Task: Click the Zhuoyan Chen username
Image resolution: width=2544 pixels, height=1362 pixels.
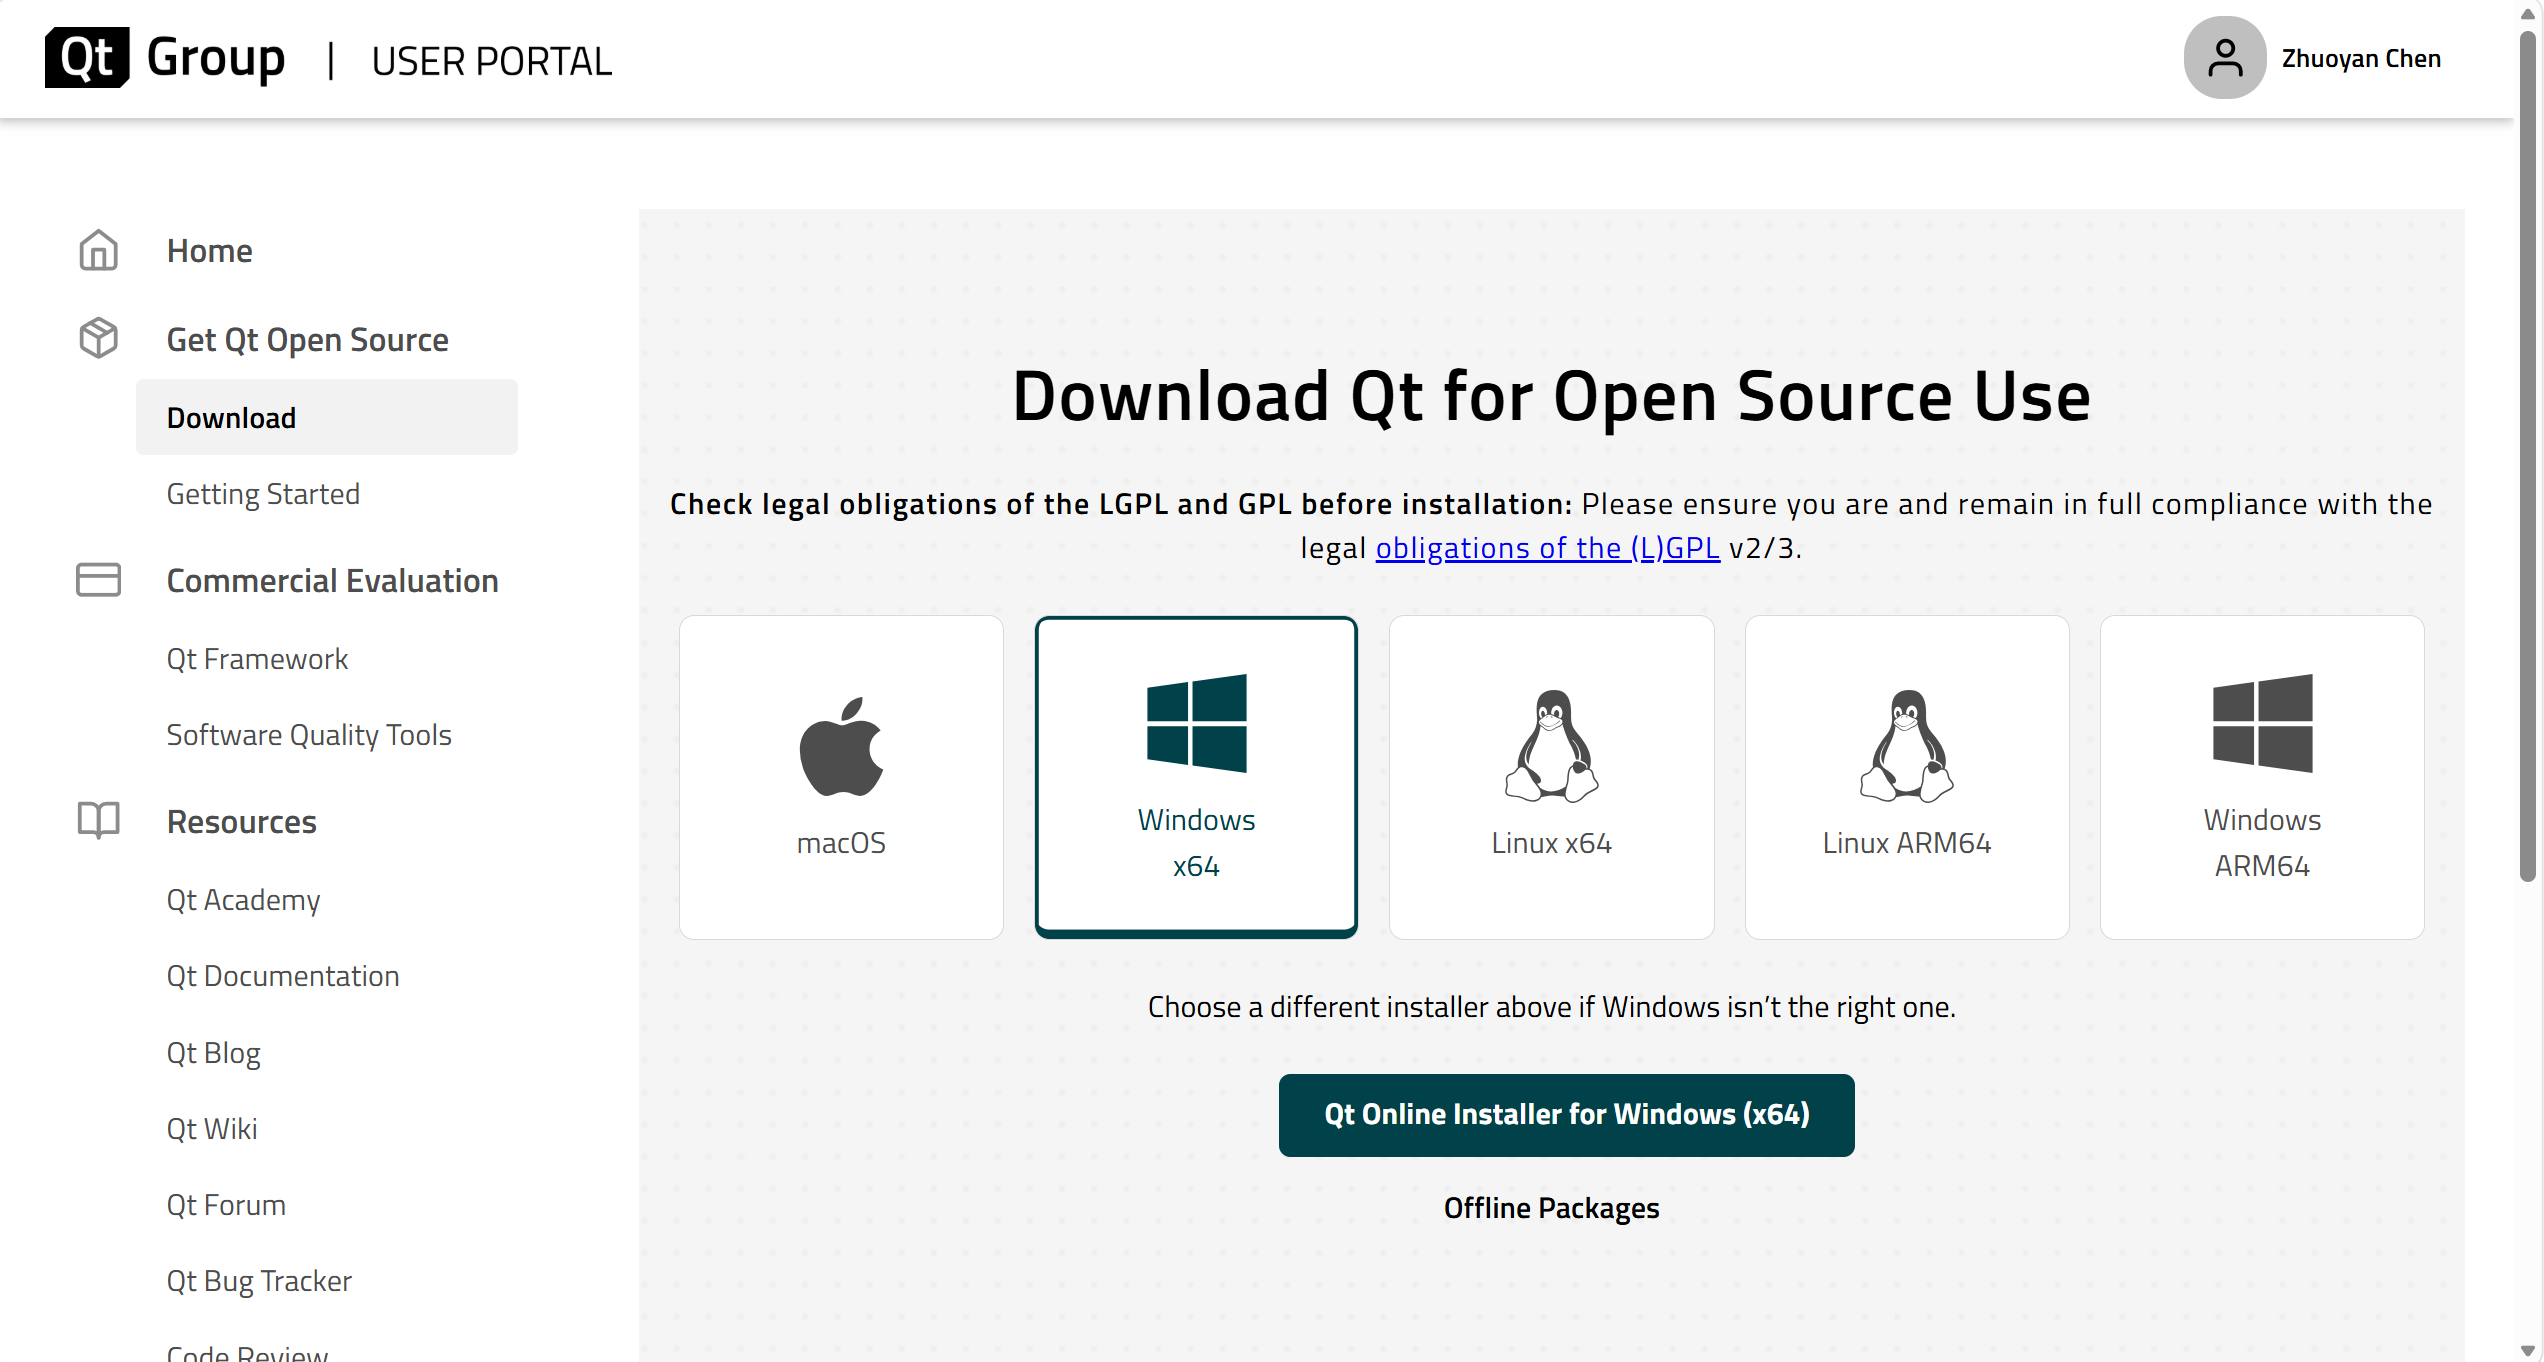Action: pyautogui.click(x=2361, y=59)
